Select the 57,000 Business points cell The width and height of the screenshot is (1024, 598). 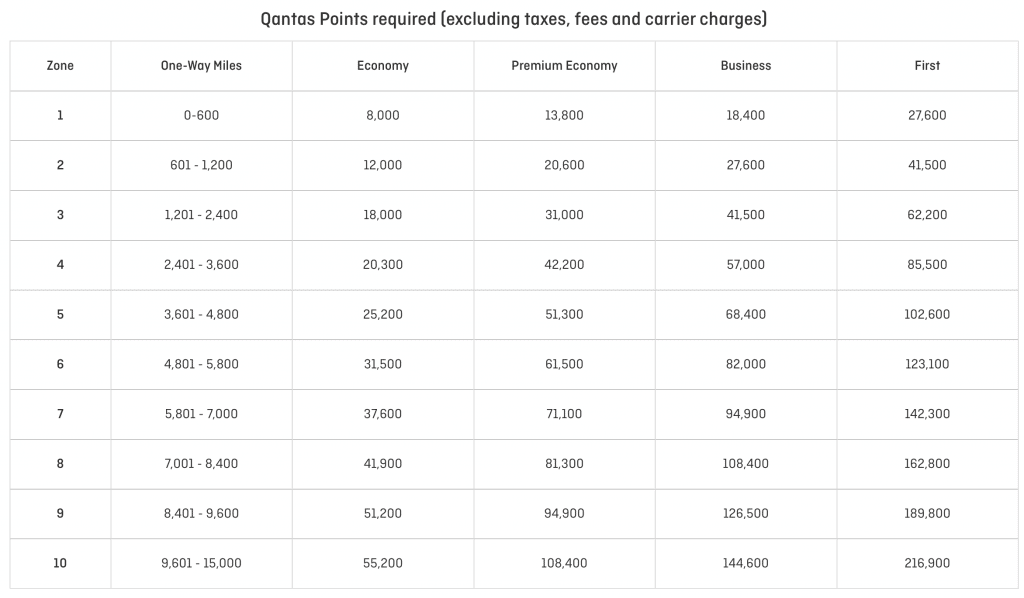(746, 264)
